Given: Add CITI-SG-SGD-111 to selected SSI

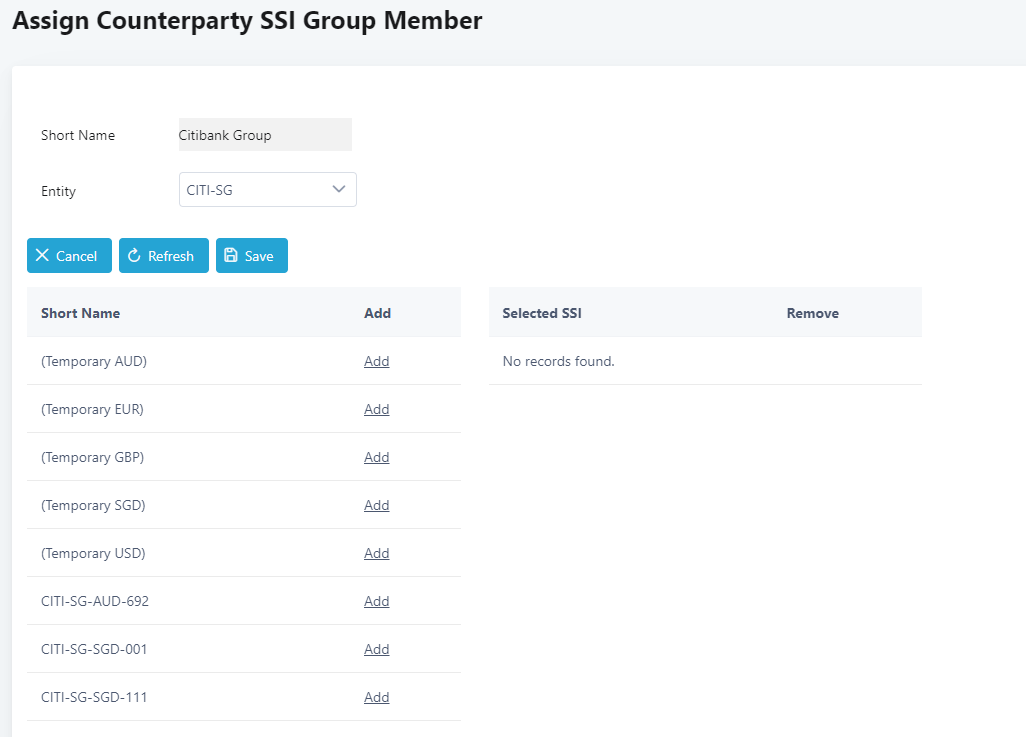Looking at the screenshot, I should tap(376, 697).
